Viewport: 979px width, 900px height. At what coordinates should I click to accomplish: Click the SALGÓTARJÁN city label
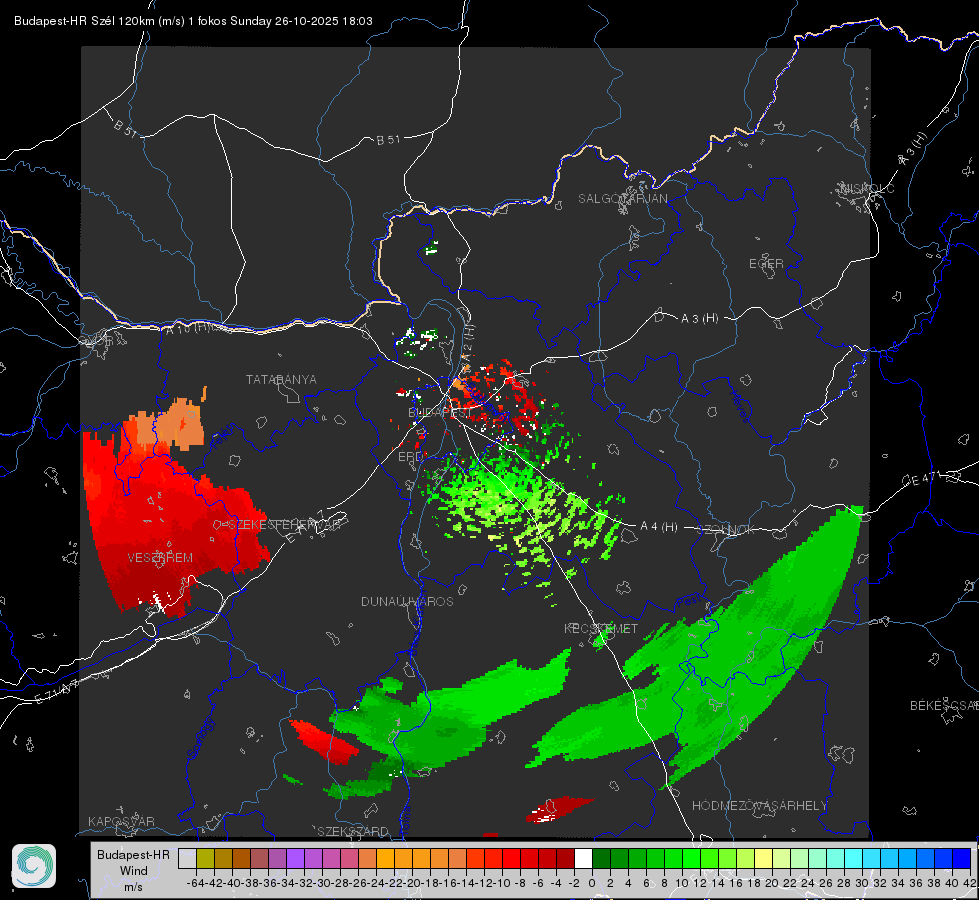(x=622, y=199)
